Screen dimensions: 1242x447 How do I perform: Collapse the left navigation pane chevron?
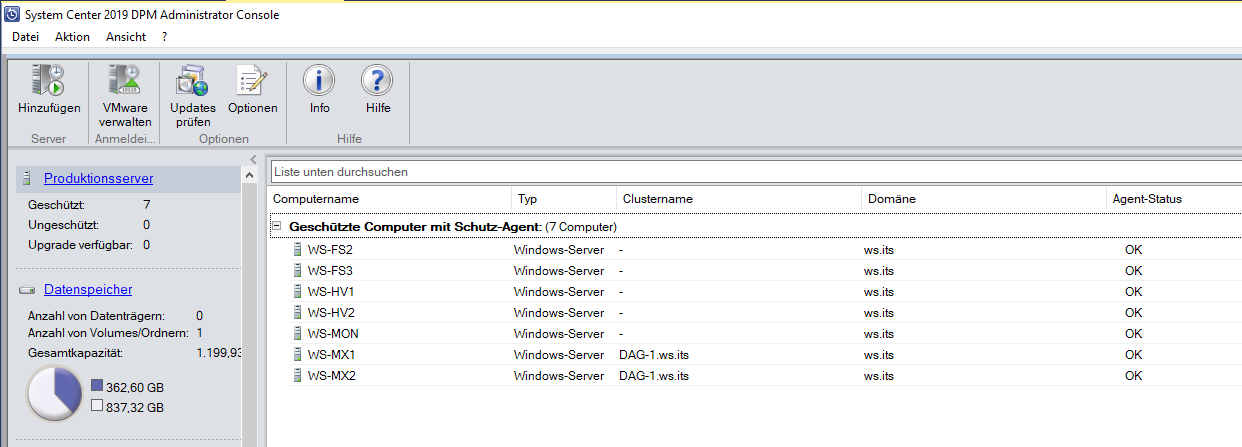point(254,160)
